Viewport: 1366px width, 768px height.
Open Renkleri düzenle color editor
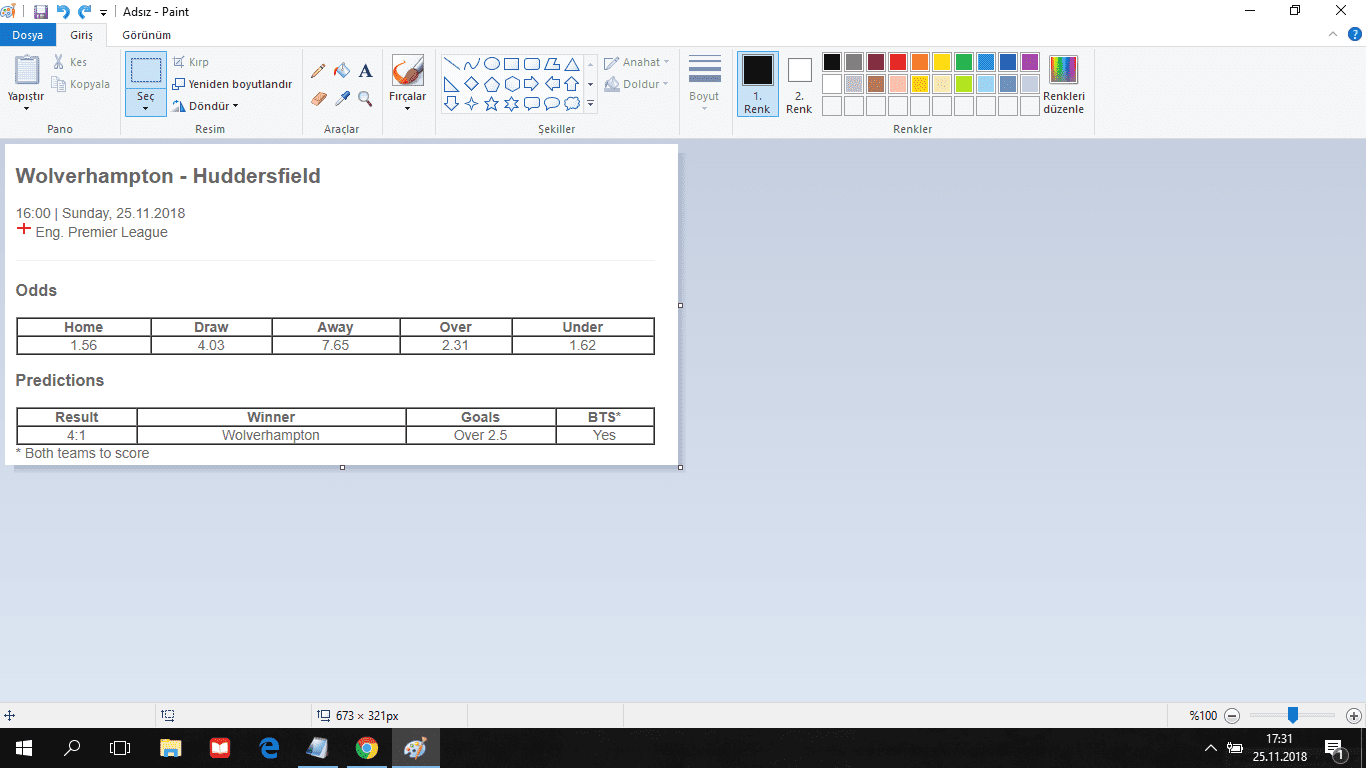pos(1064,85)
